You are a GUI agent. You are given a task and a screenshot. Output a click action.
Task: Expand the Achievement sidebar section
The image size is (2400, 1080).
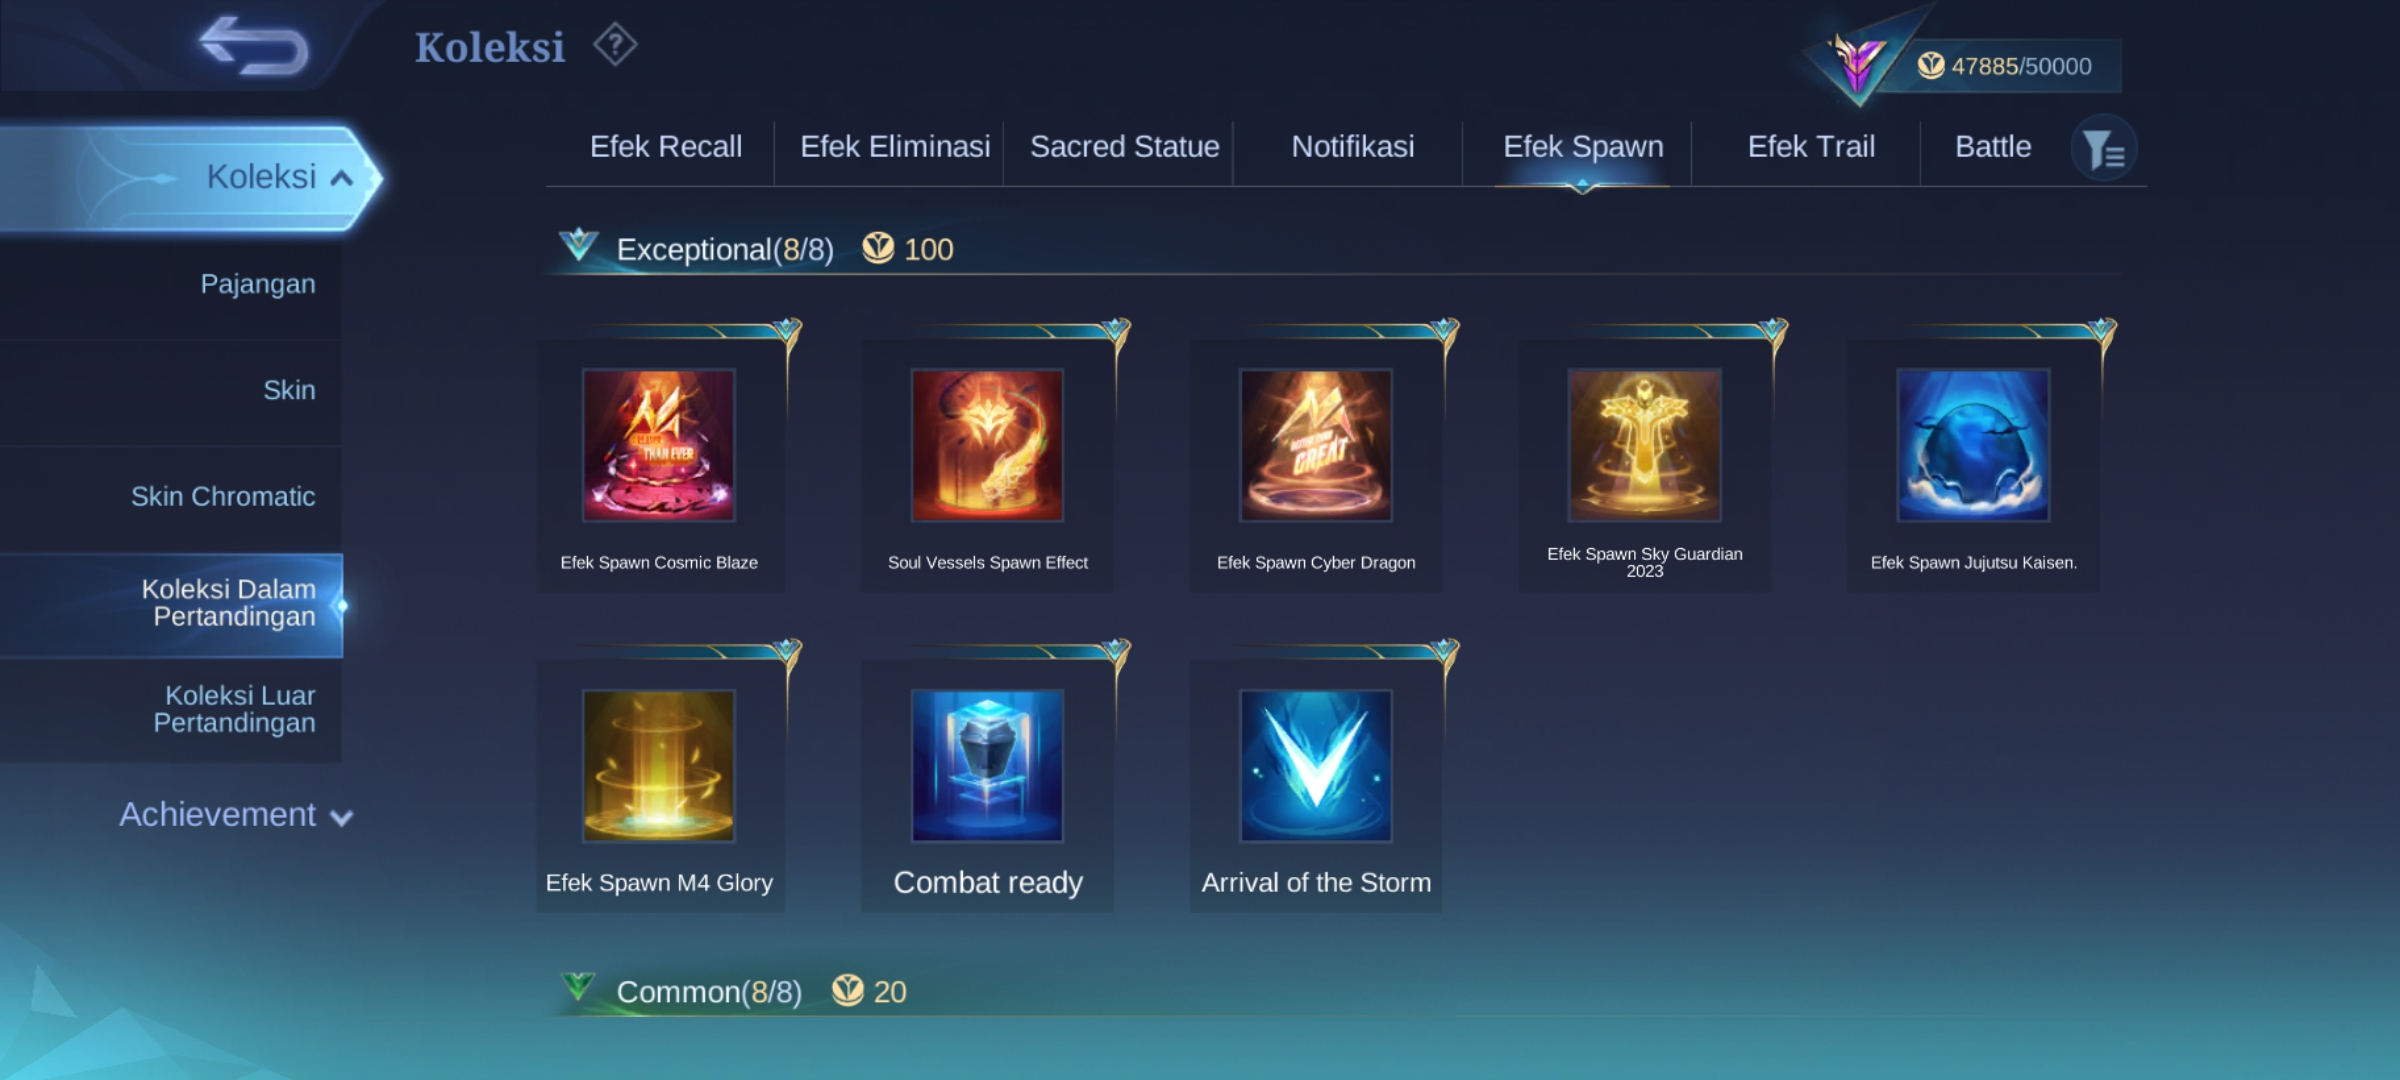tap(236, 815)
